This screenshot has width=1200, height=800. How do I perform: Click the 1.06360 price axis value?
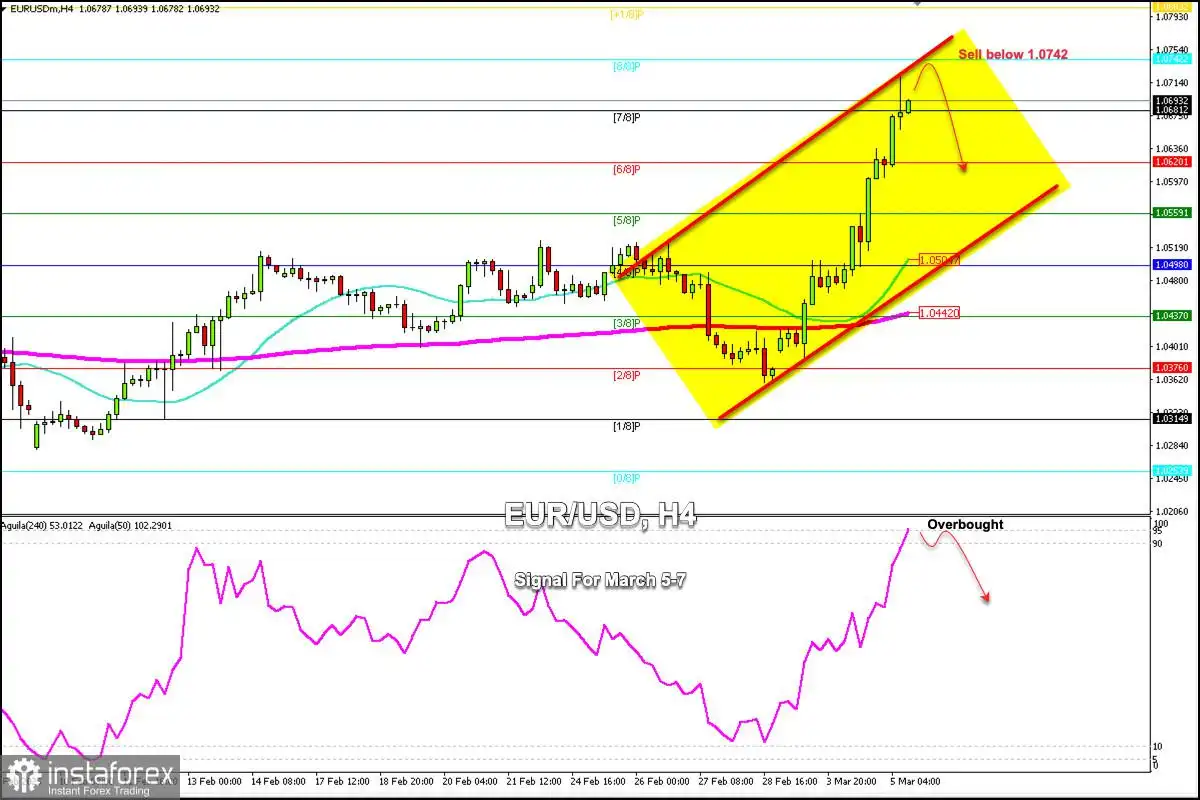point(1173,149)
